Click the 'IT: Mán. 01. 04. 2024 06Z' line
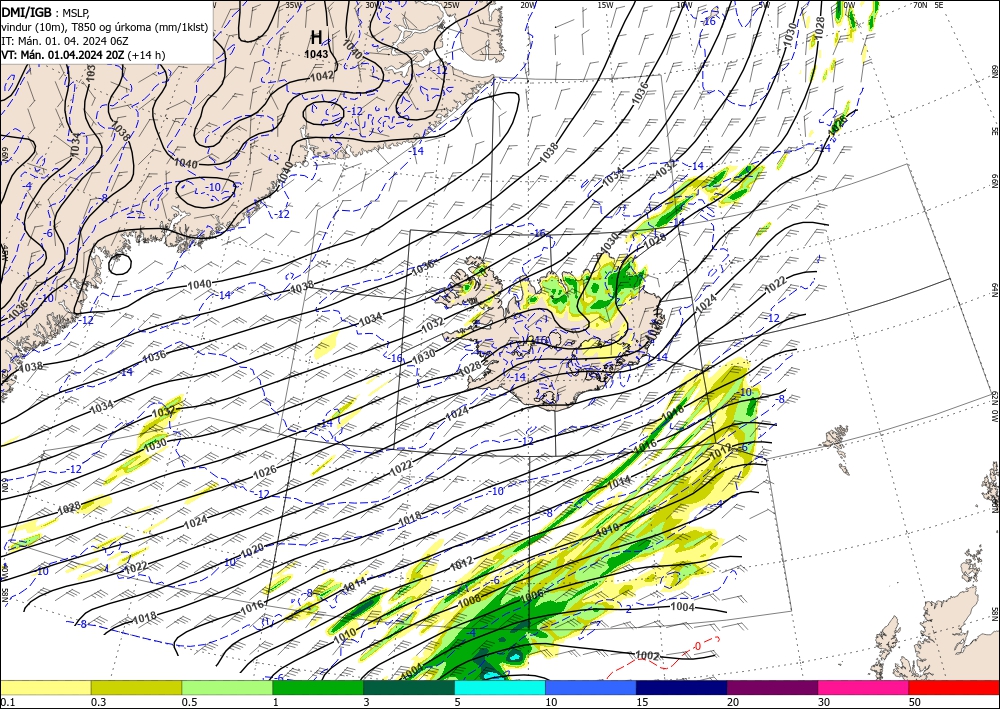Viewport: 1000px width, 709px height. coord(65,41)
